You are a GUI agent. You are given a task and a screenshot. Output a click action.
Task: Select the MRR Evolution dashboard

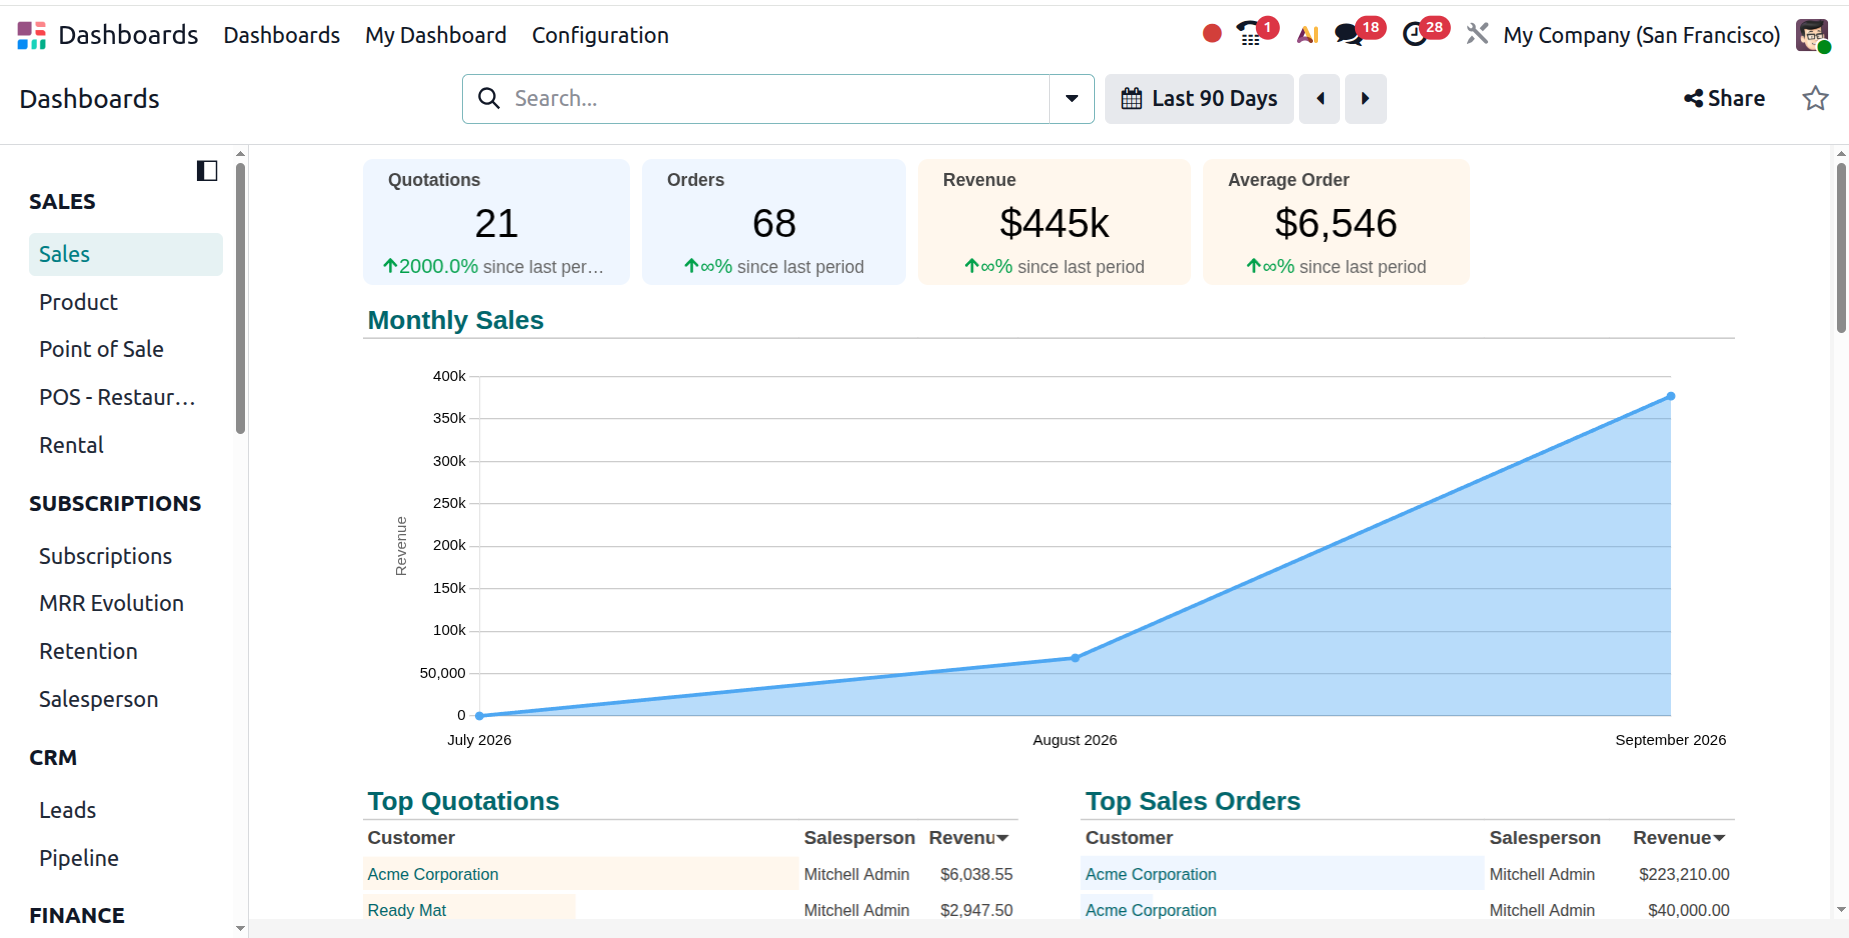[x=126, y=603]
